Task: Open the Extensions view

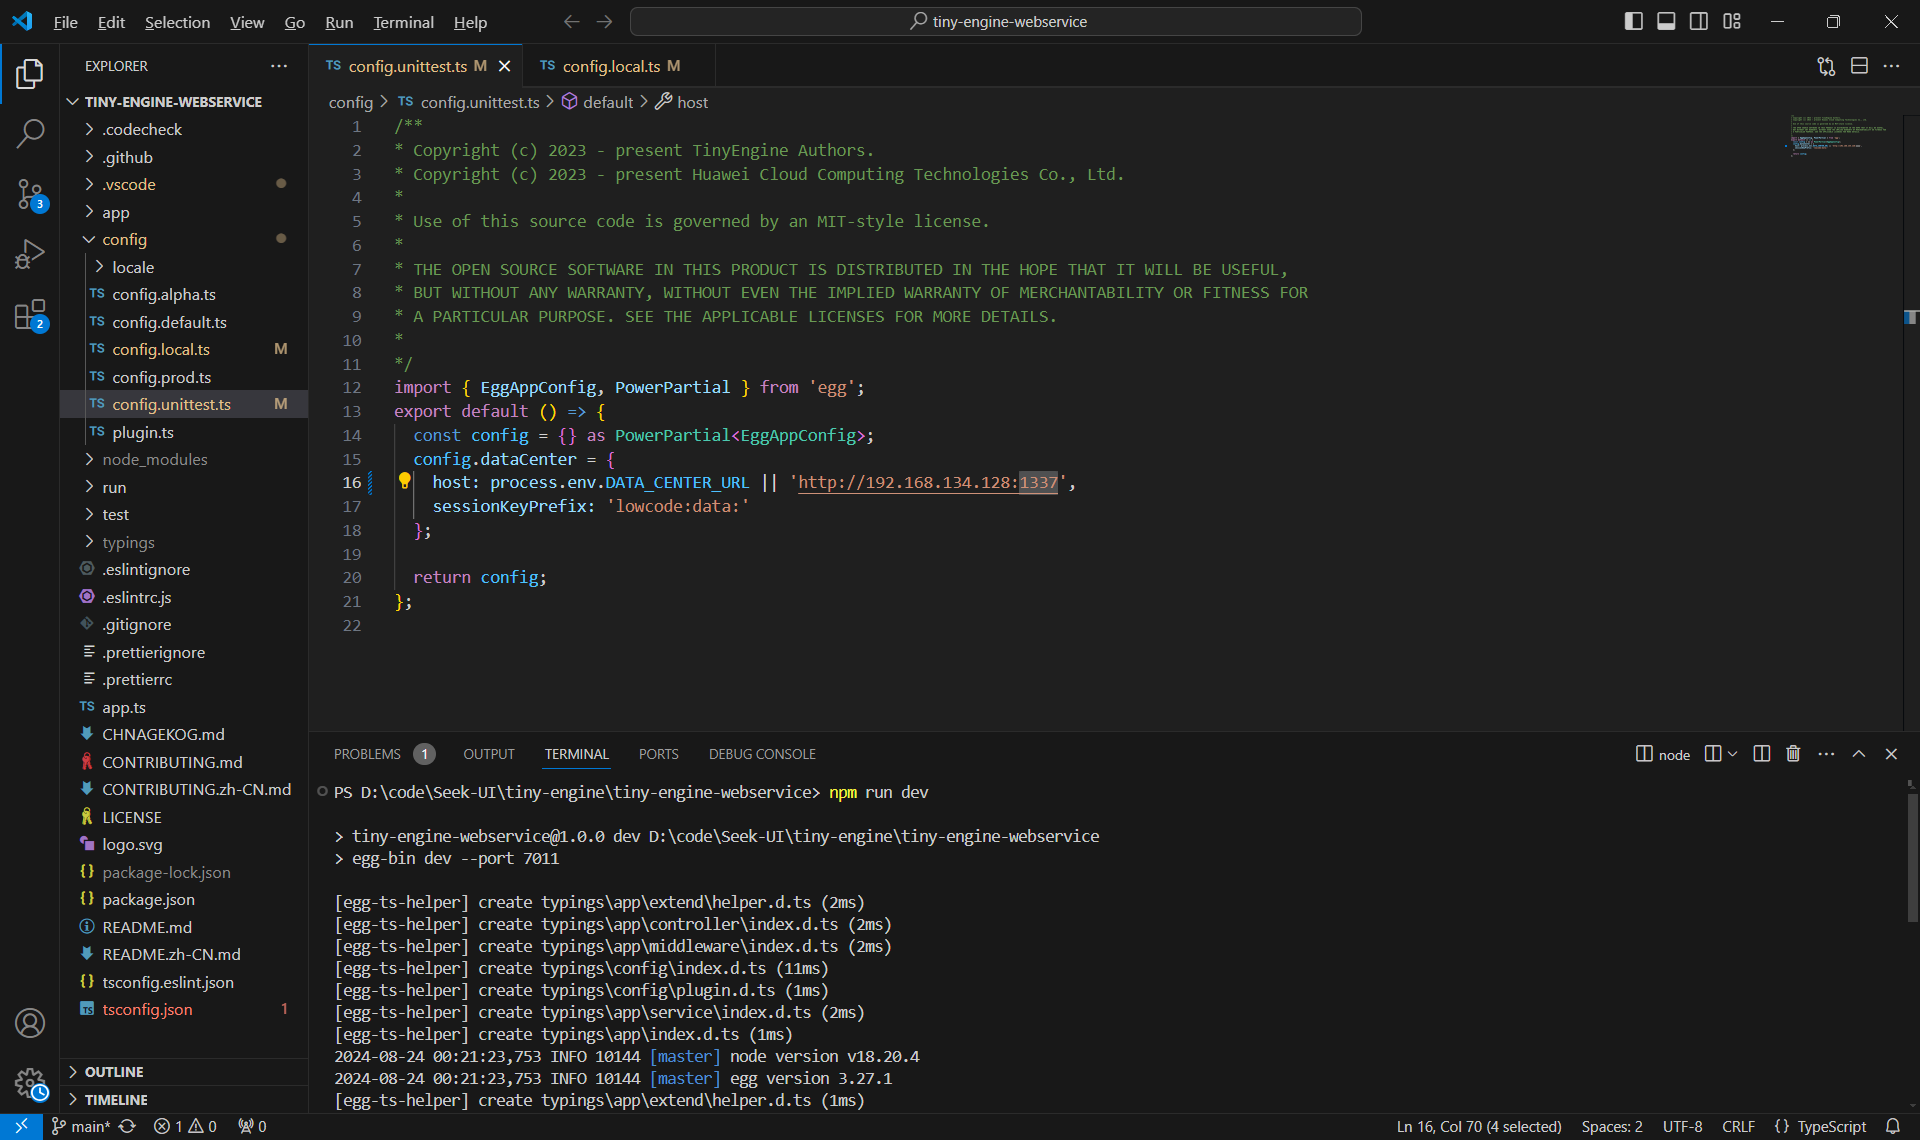Action: 30,315
